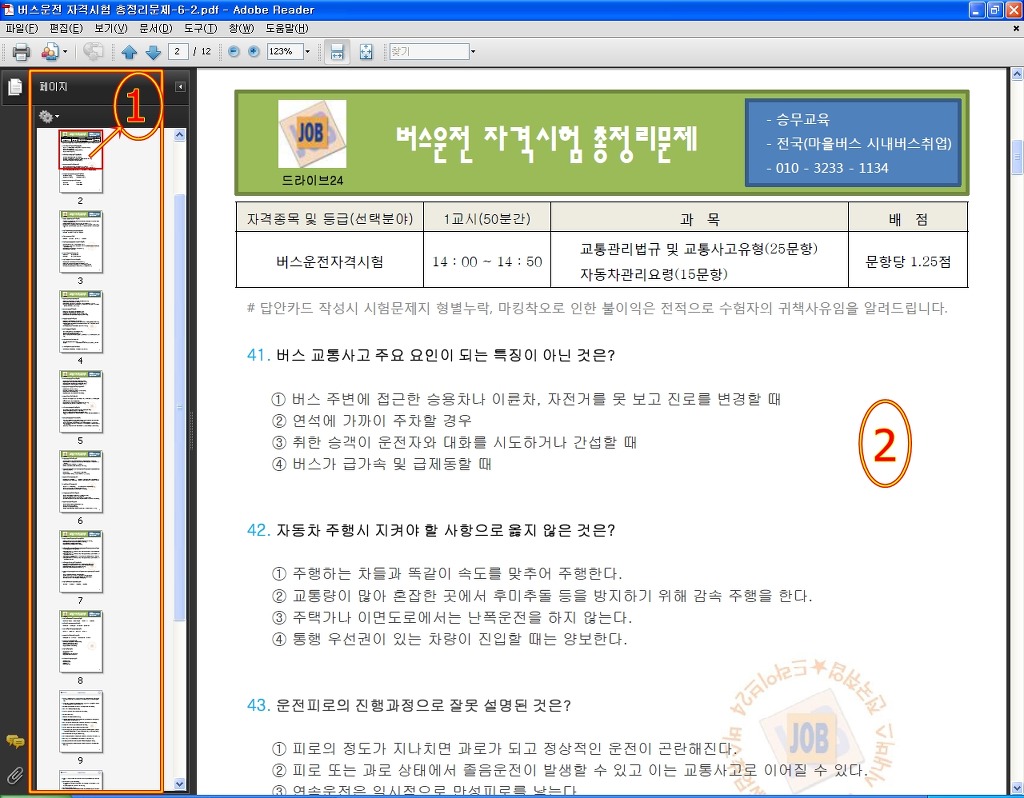Image resolution: width=1024 pixels, height=798 pixels.
Task: Click question number 42 heading
Action: coord(431,530)
